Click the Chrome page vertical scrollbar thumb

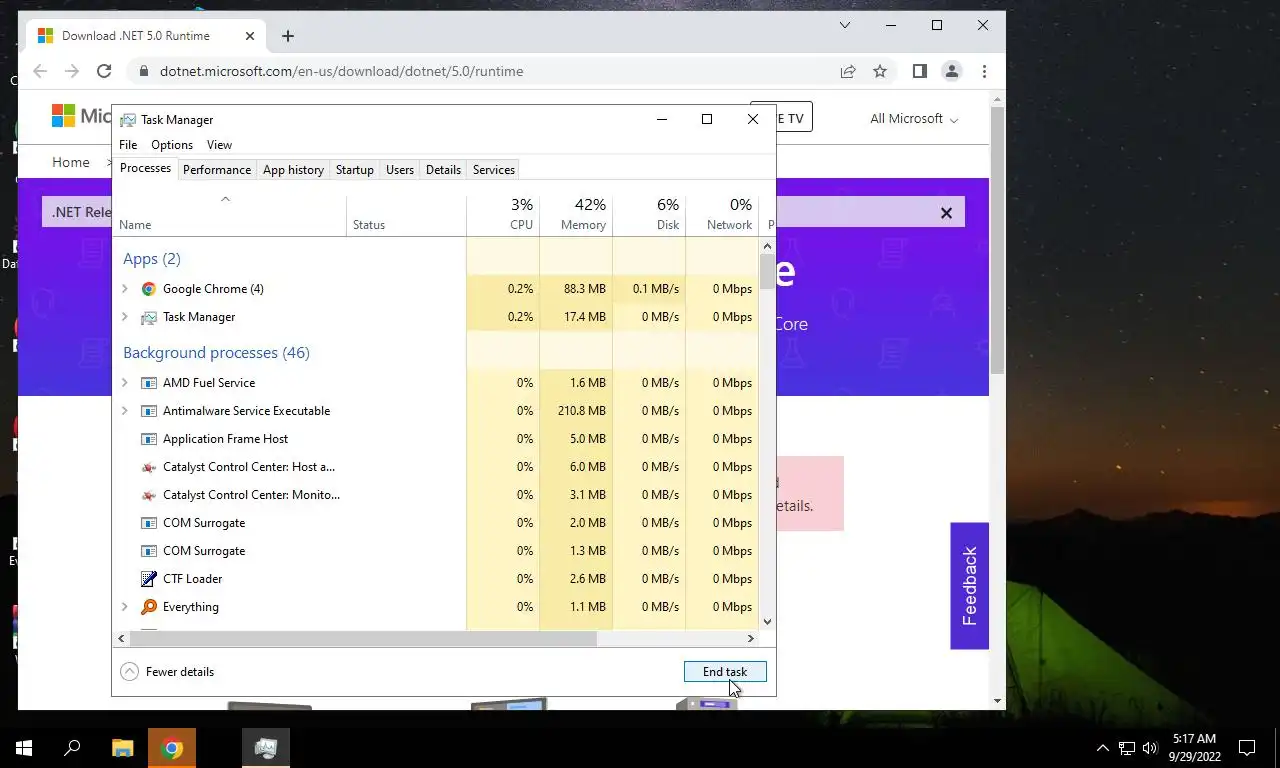[997, 240]
